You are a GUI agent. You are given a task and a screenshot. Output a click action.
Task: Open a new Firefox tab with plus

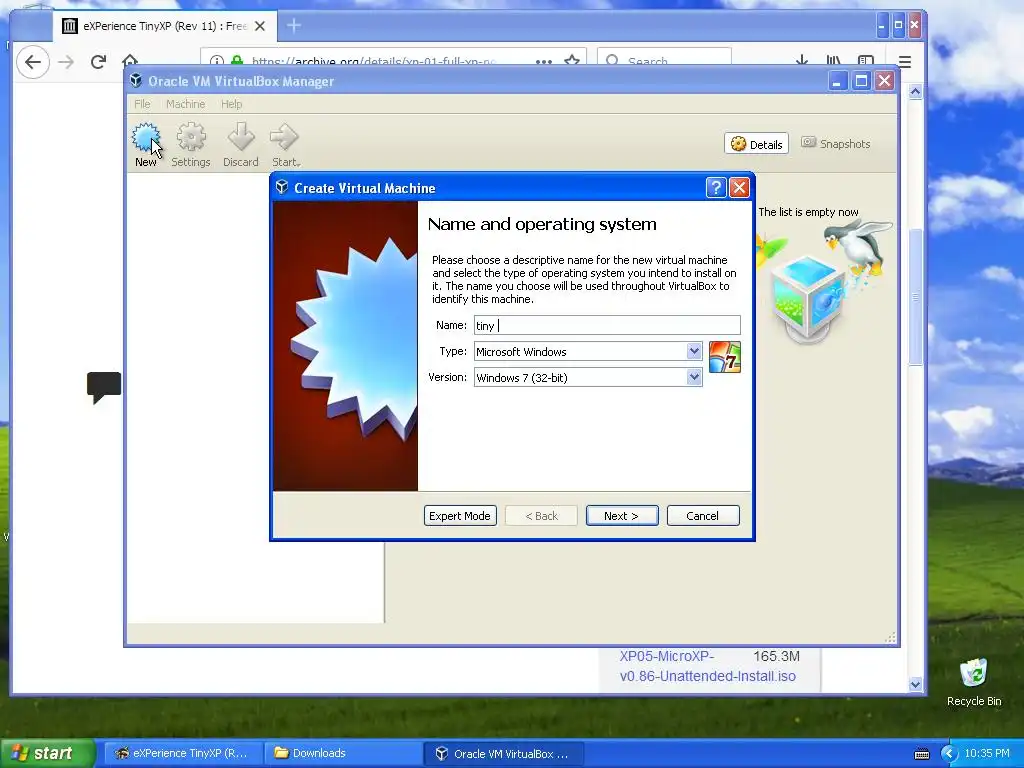[x=294, y=25]
